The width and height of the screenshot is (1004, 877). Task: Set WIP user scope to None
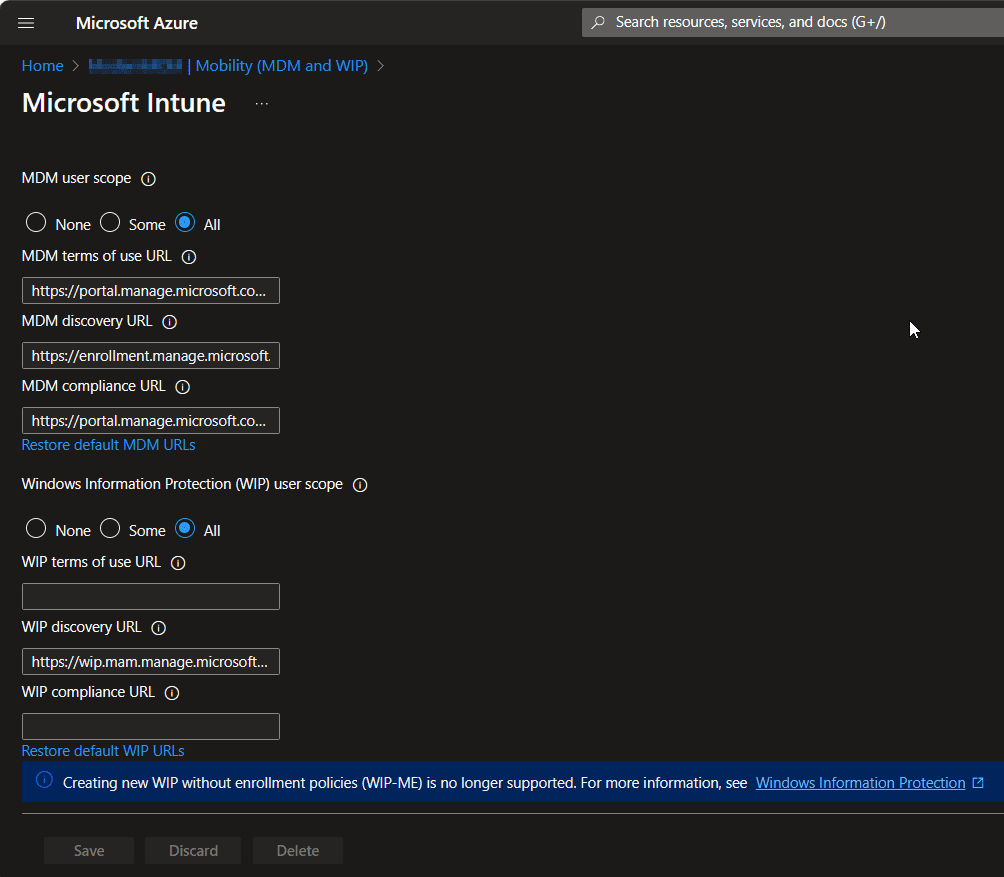(36, 528)
